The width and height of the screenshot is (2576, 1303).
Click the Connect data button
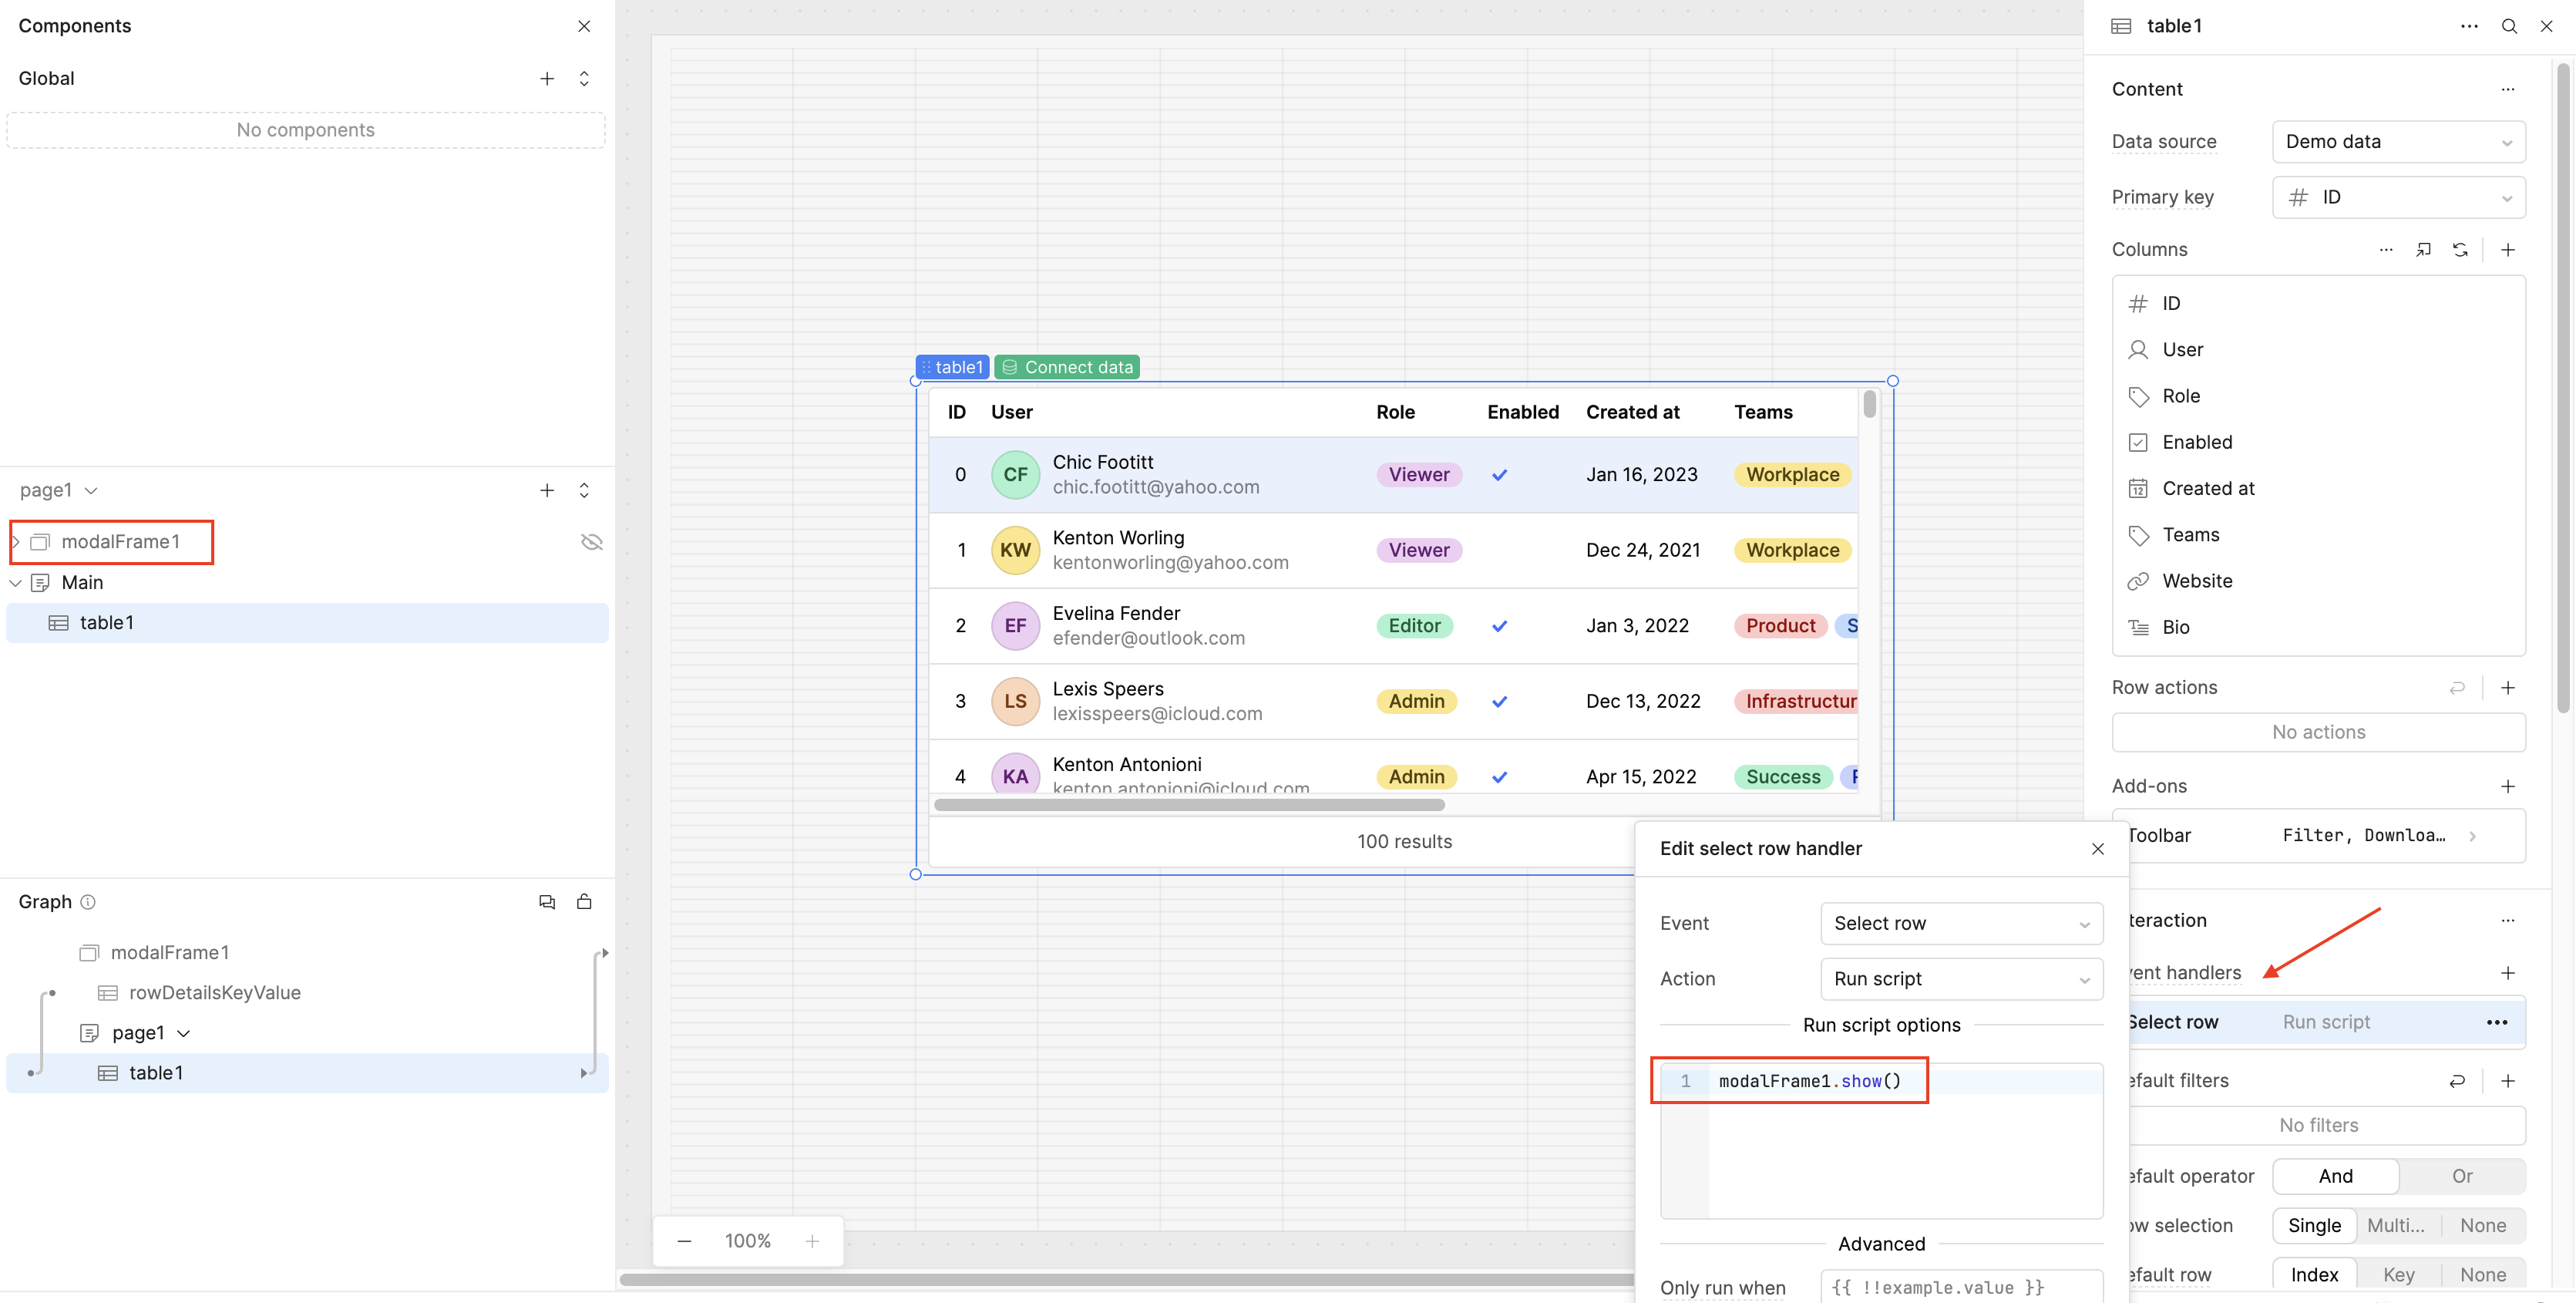click(x=1067, y=367)
